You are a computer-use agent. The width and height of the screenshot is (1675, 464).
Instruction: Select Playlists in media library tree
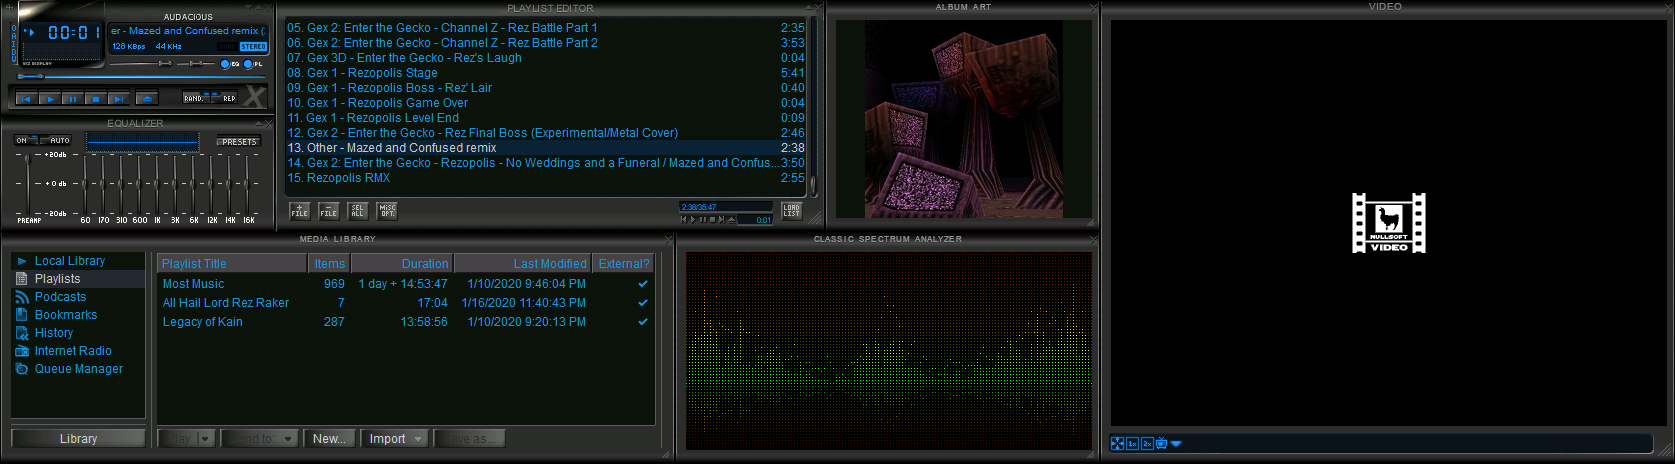point(57,279)
